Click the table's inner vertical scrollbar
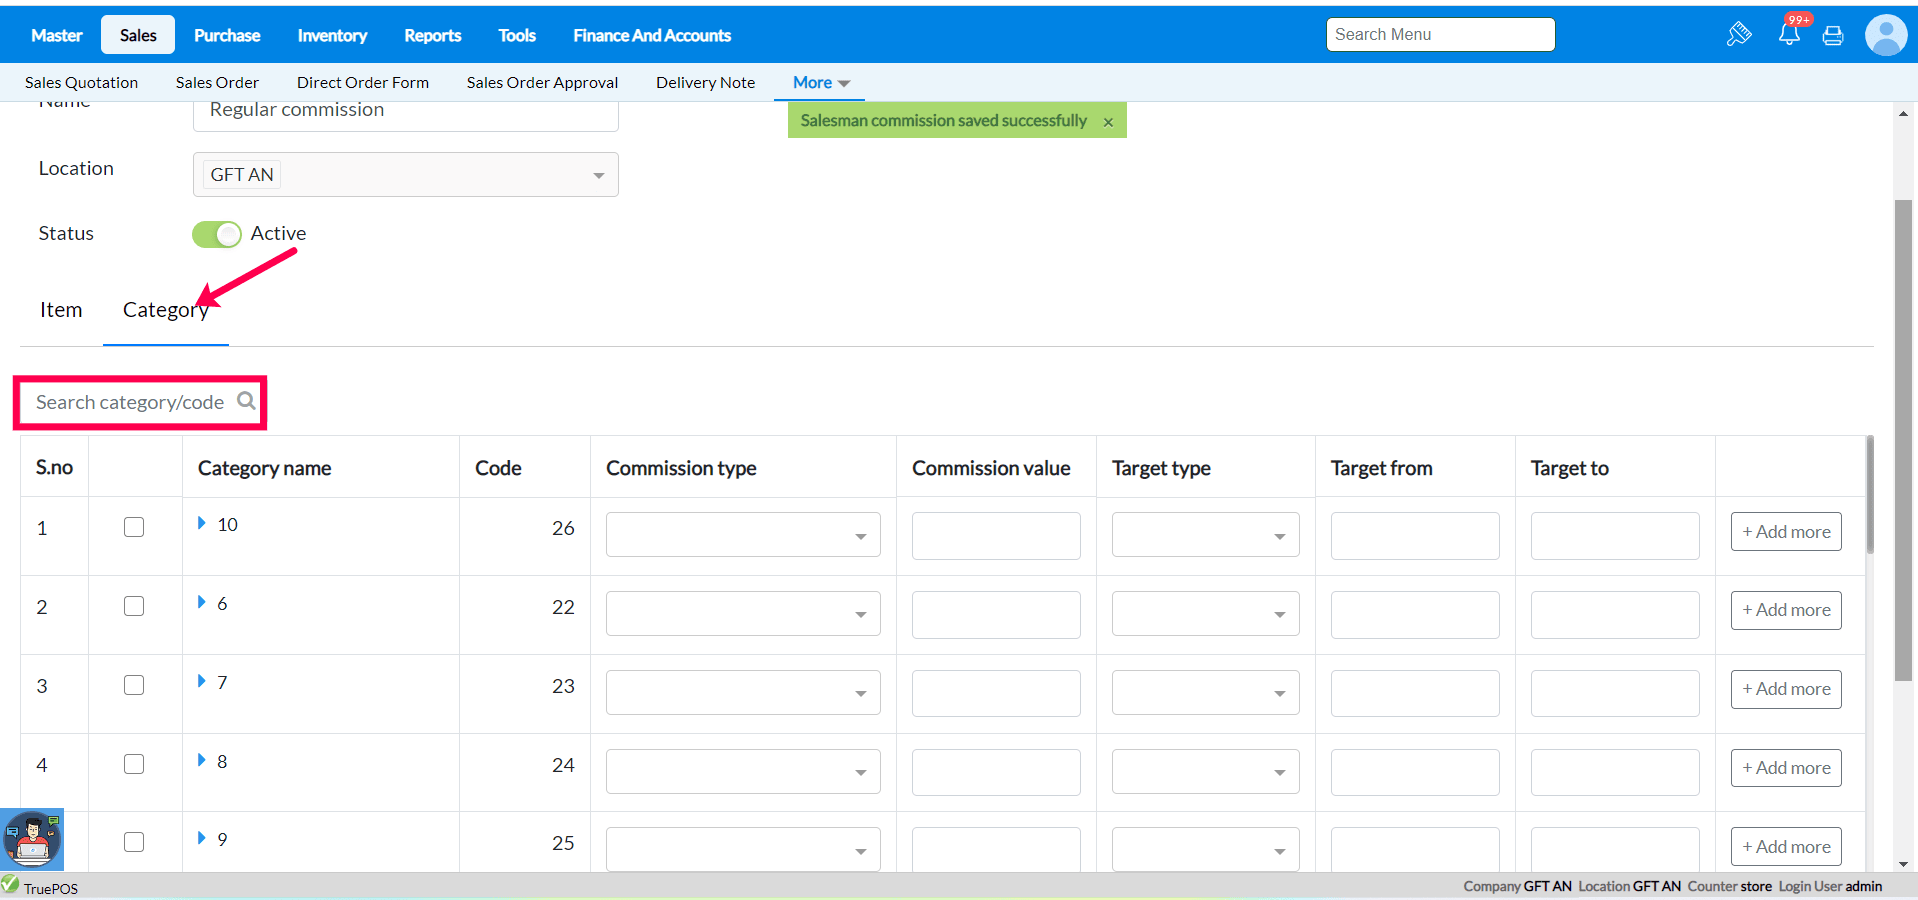This screenshot has height=900, width=1918. tap(1869, 494)
